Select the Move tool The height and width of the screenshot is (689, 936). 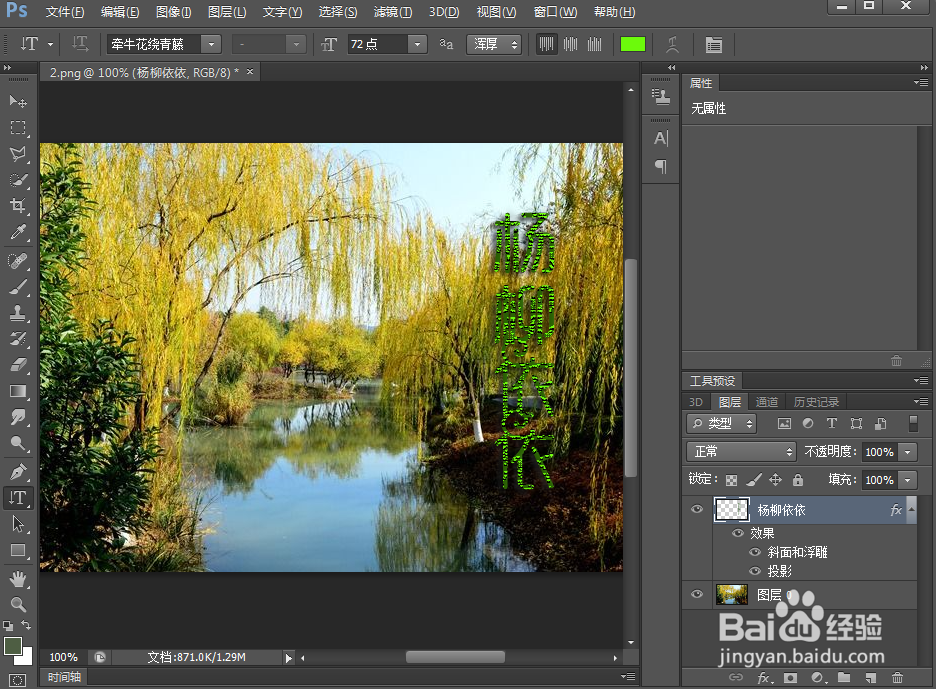[x=18, y=101]
